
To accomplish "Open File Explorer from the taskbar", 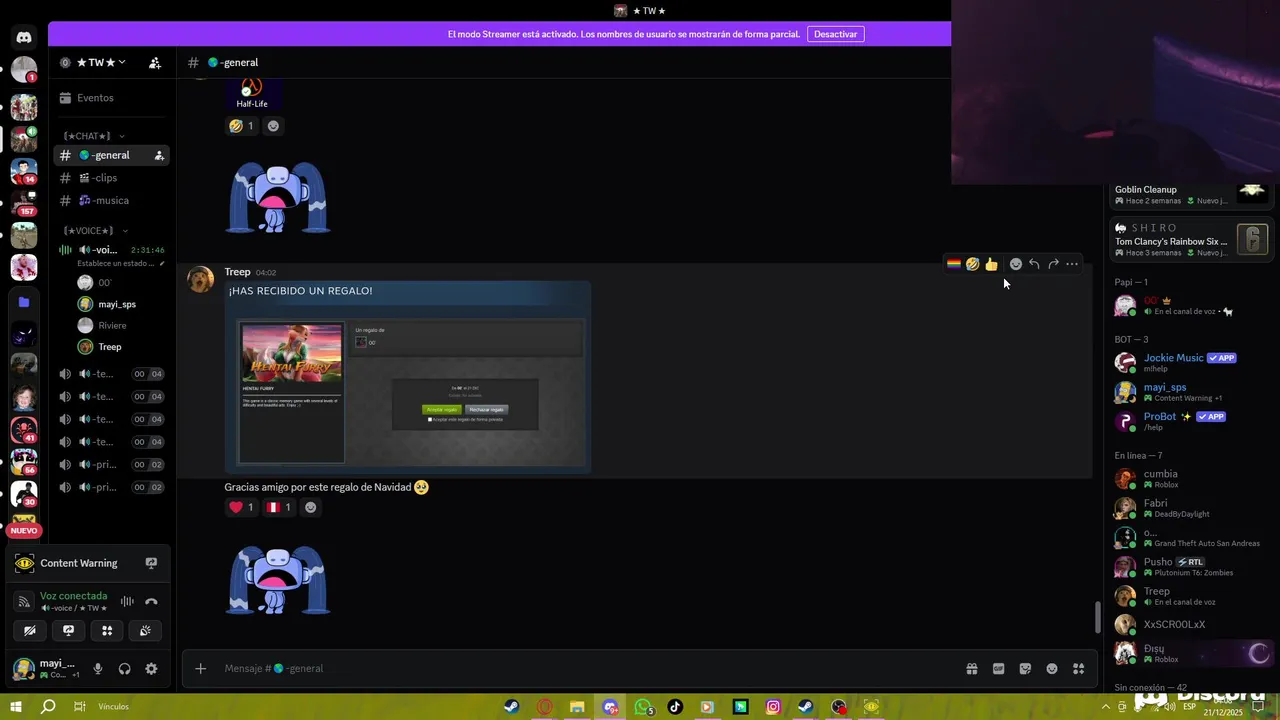I will [x=577, y=707].
